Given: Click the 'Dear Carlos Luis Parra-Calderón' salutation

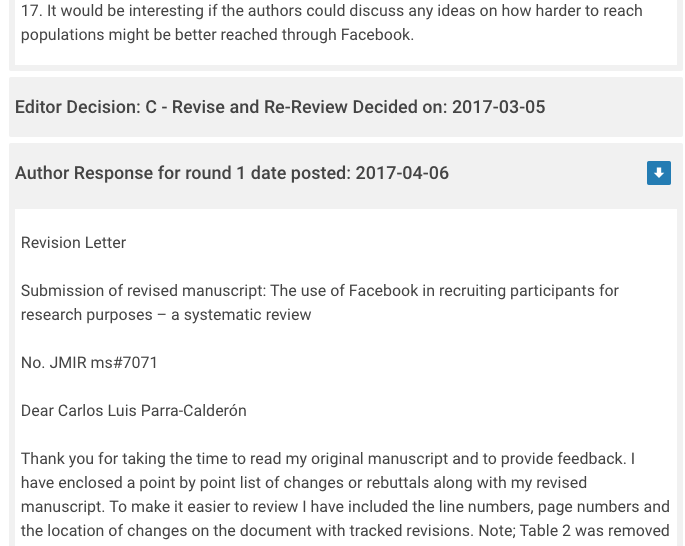Looking at the screenshot, I should pyautogui.click(x=133, y=410).
